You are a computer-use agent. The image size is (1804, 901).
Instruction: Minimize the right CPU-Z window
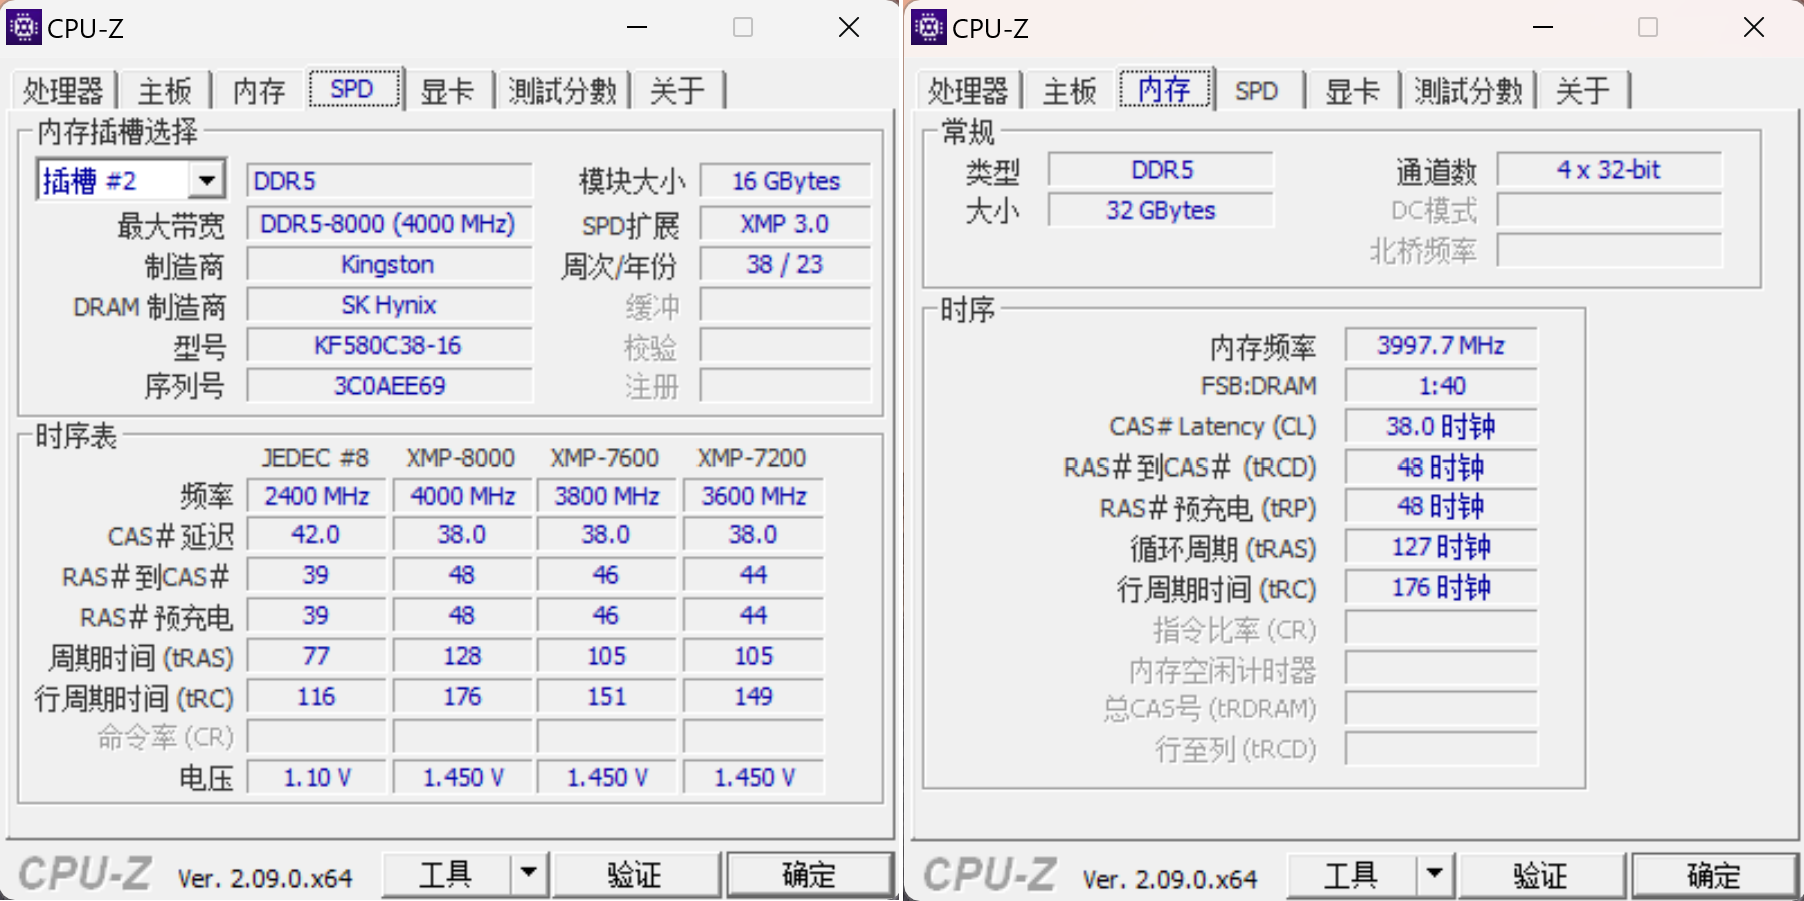(x=1543, y=27)
